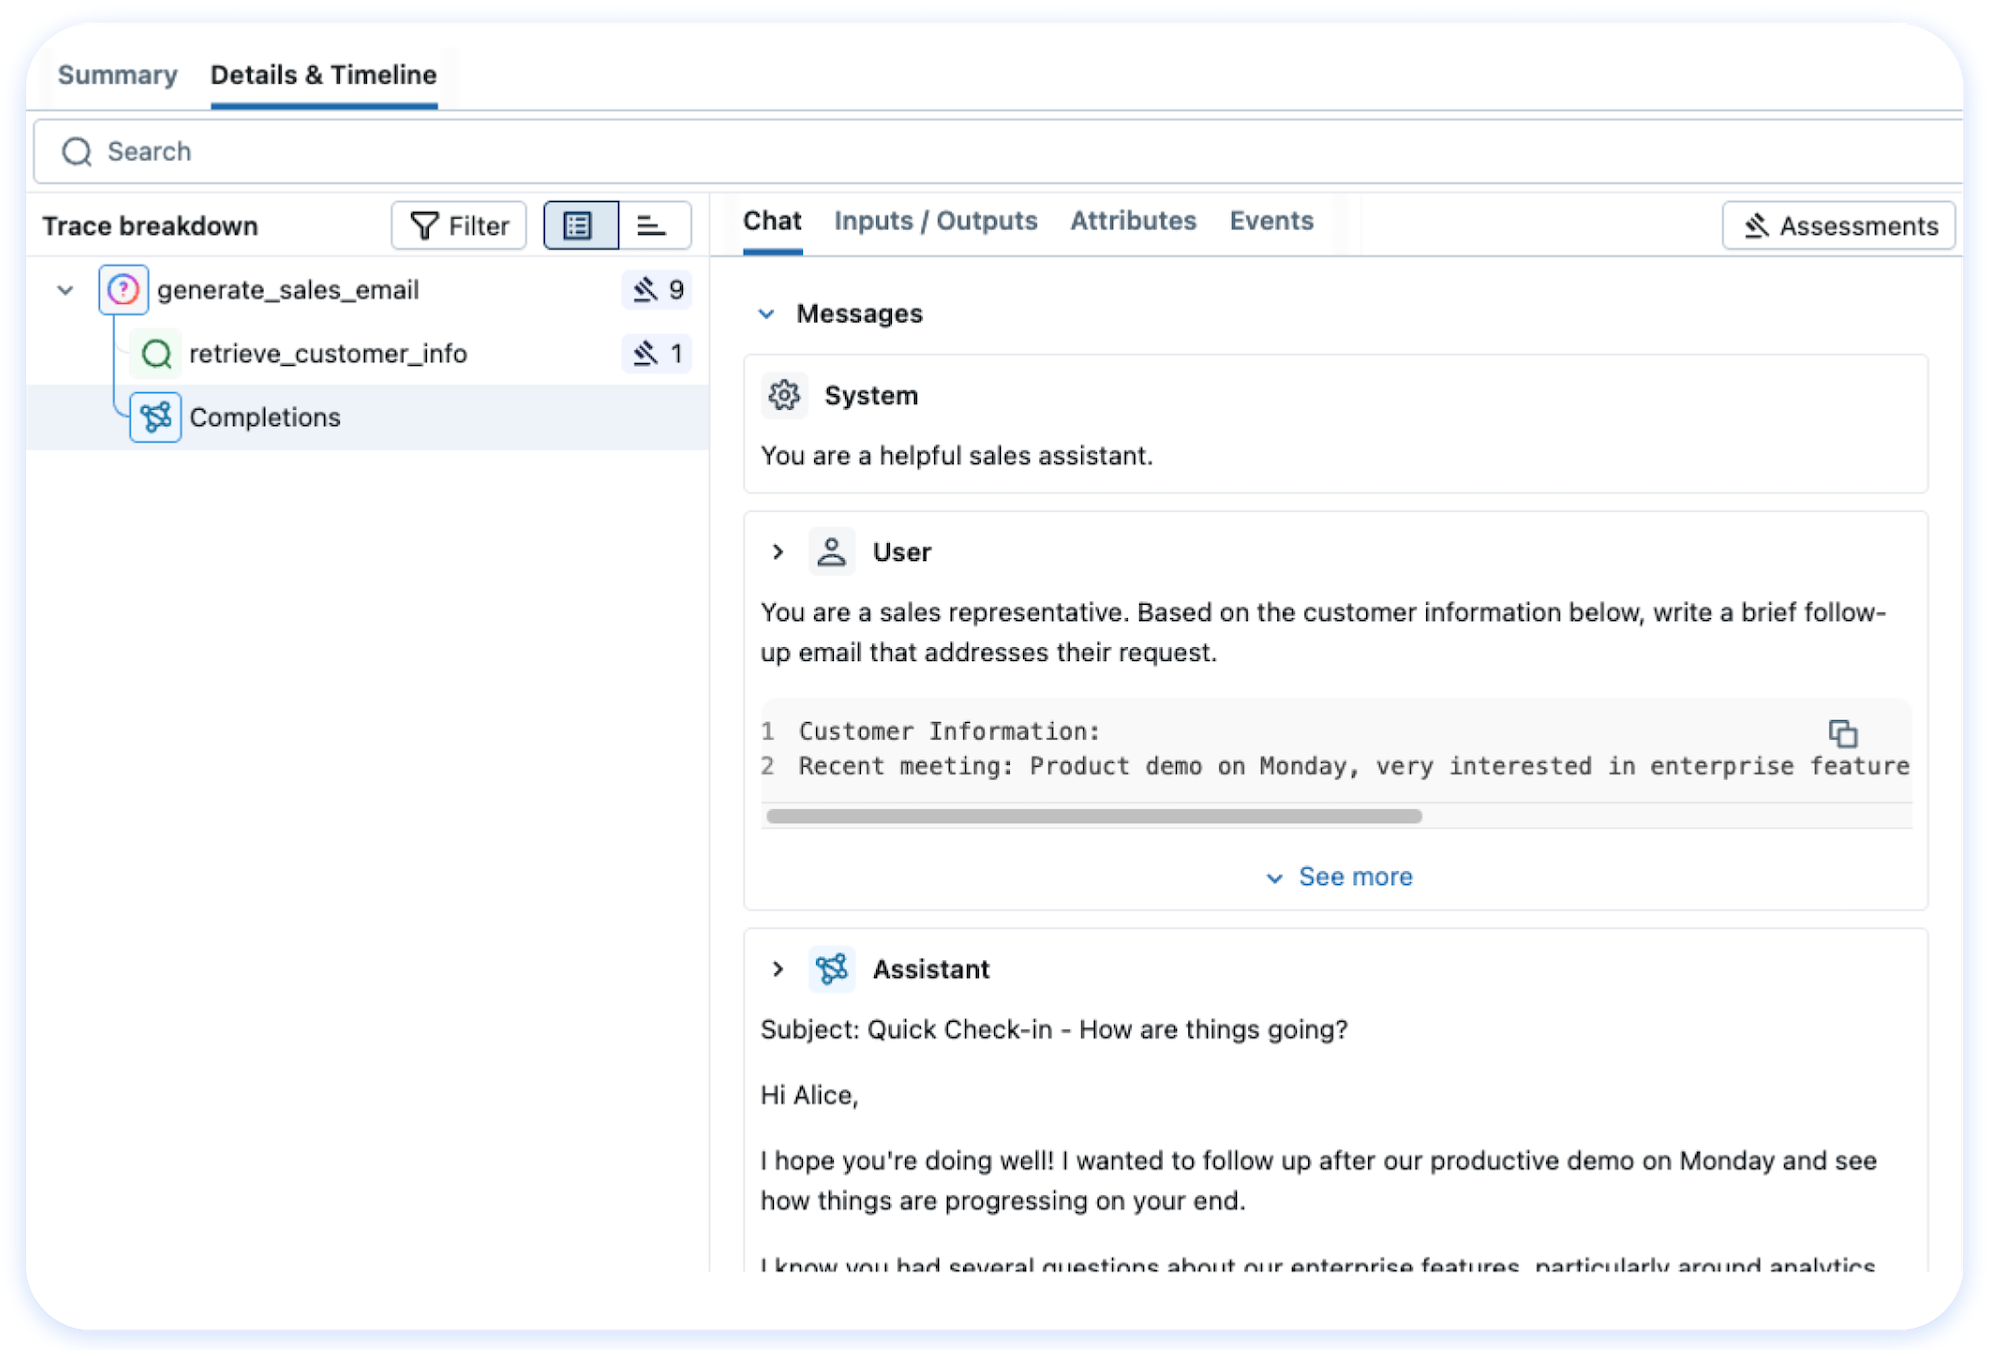Click the code block horizontal scrollbar
The width and height of the screenshot is (2000, 1350).
(1093, 816)
